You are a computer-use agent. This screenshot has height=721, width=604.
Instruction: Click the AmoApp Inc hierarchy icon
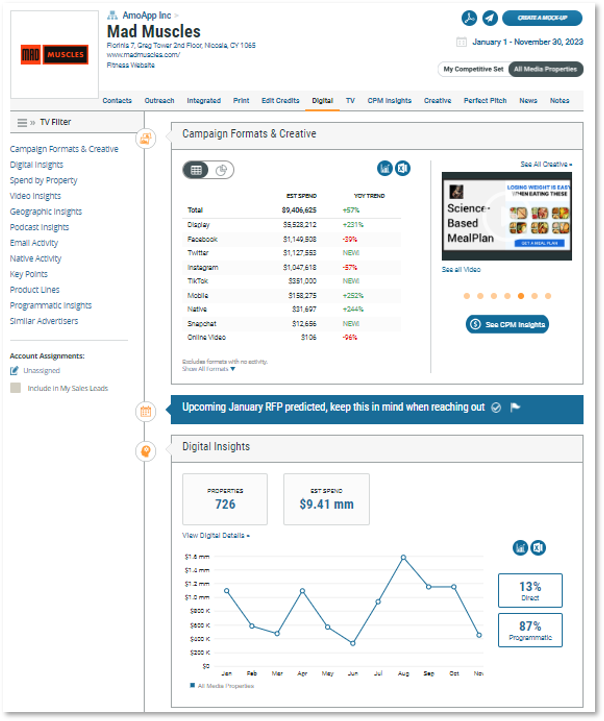[112, 16]
